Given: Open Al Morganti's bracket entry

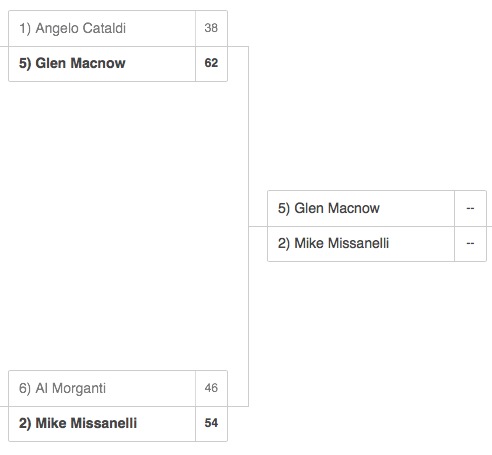Looking at the screenshot, I should 102,388.
